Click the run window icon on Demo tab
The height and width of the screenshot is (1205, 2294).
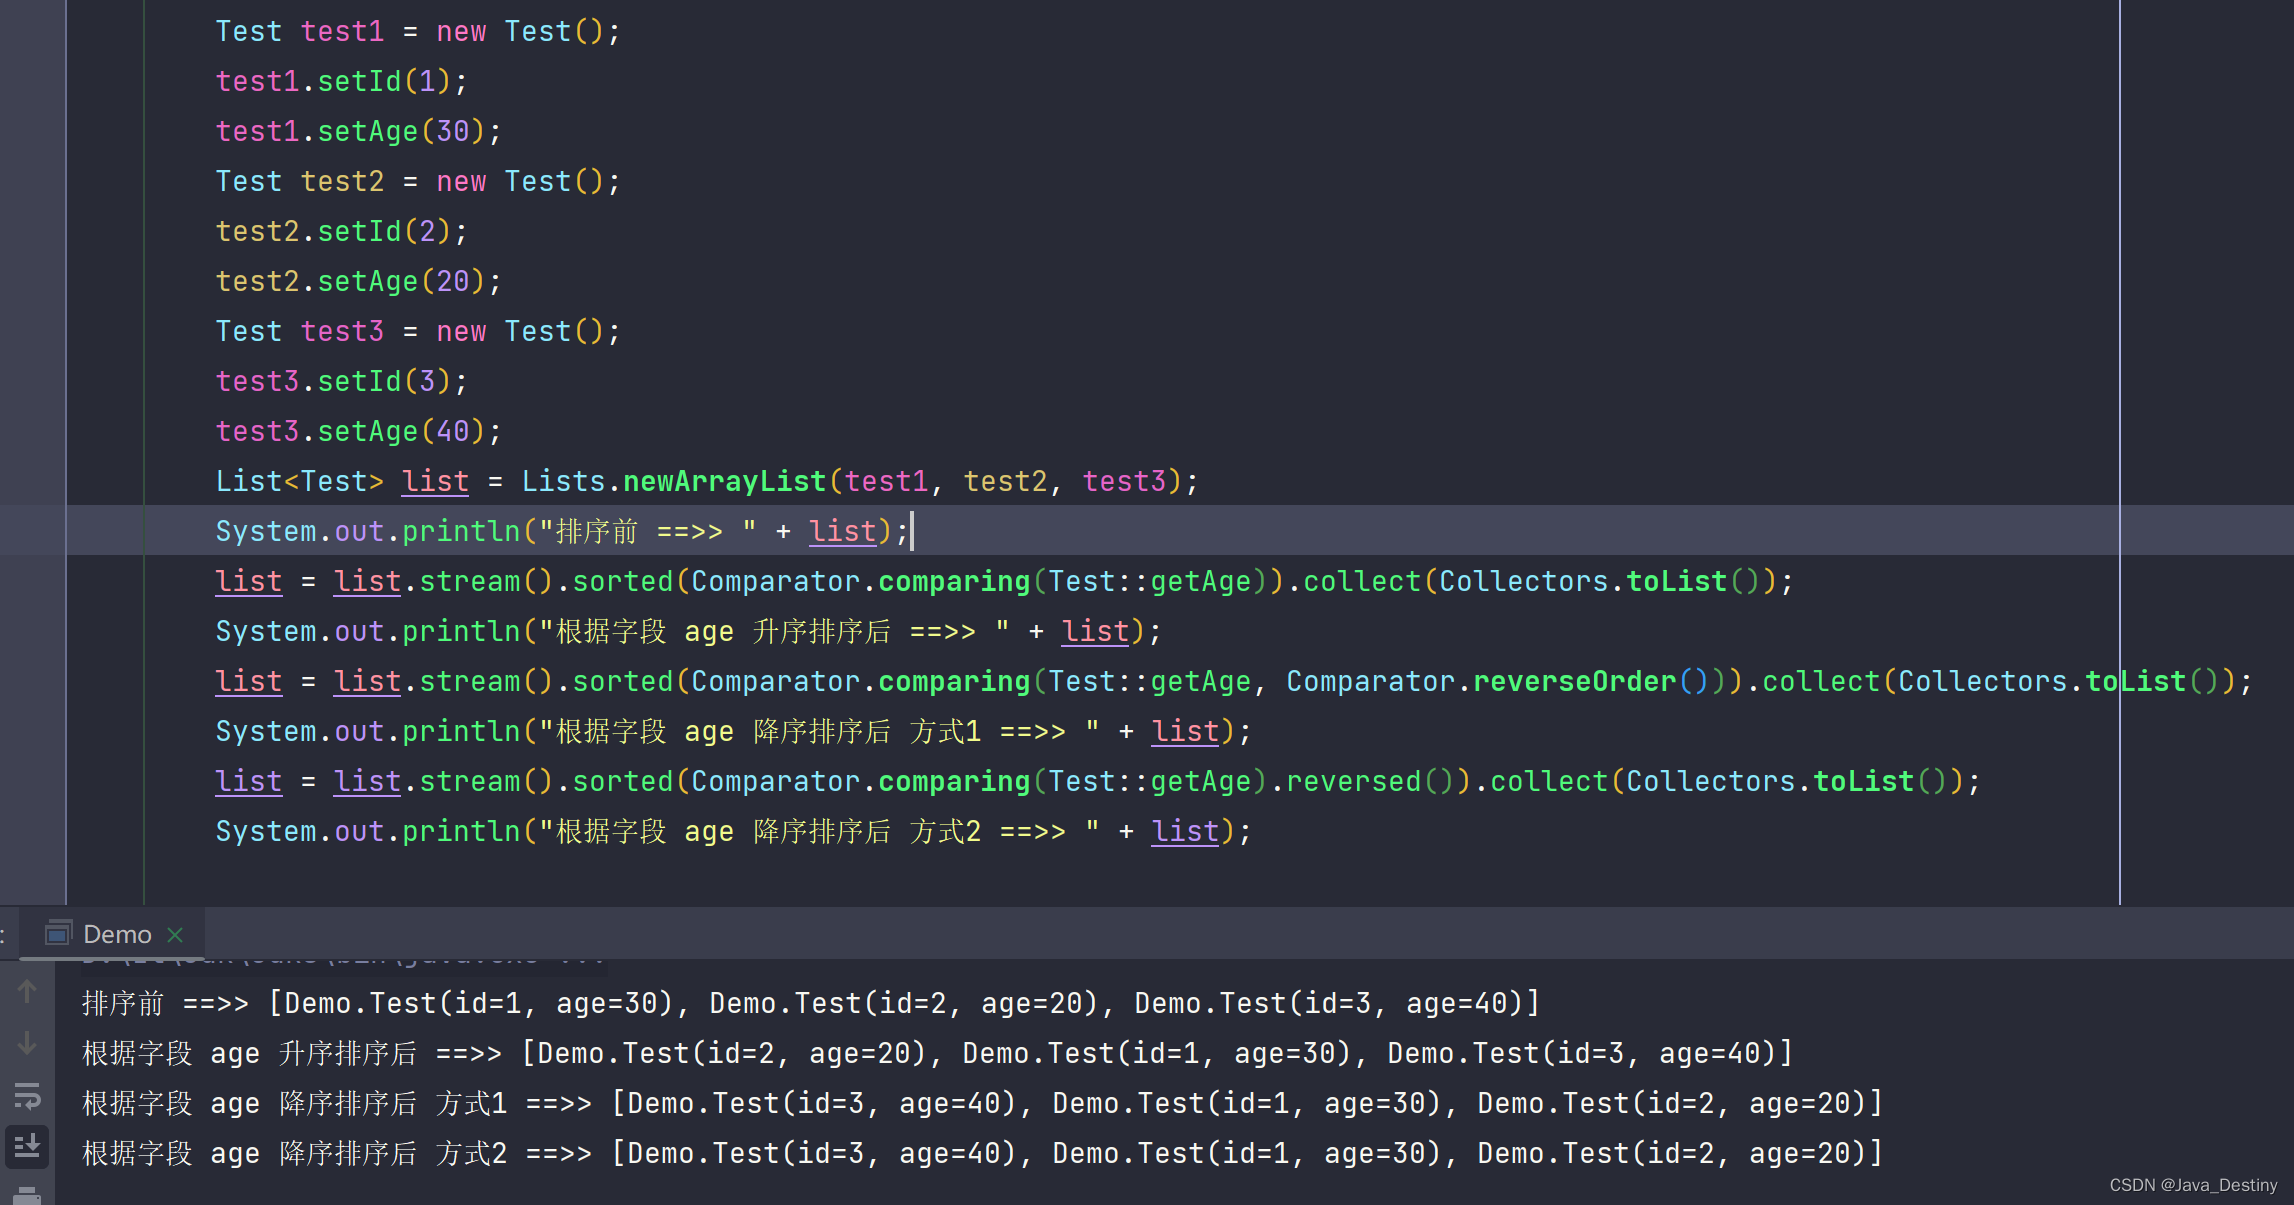coord(59,933)
